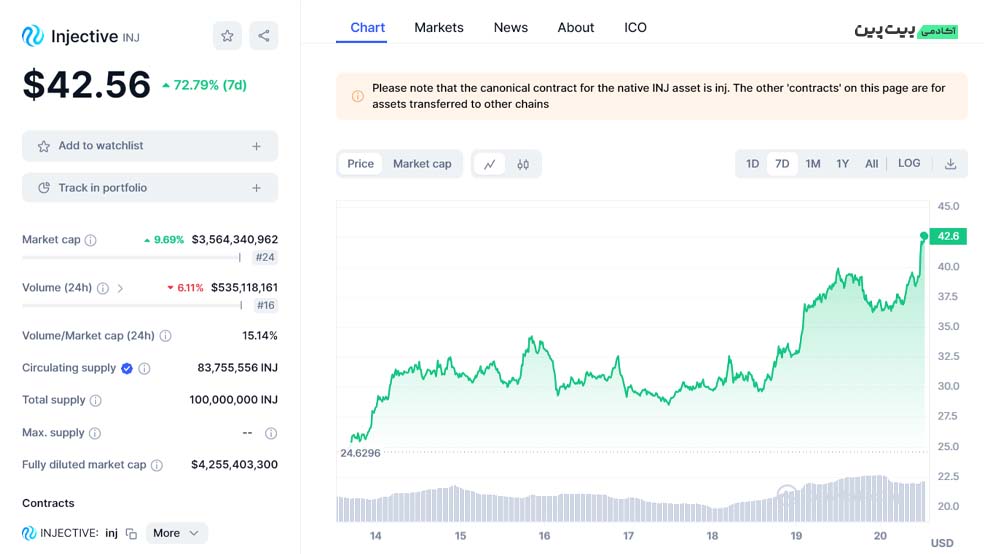Switch to the candlestick chart icon
Image resolution: width=984 pixels, height=554 pixels.
(523, 164)
